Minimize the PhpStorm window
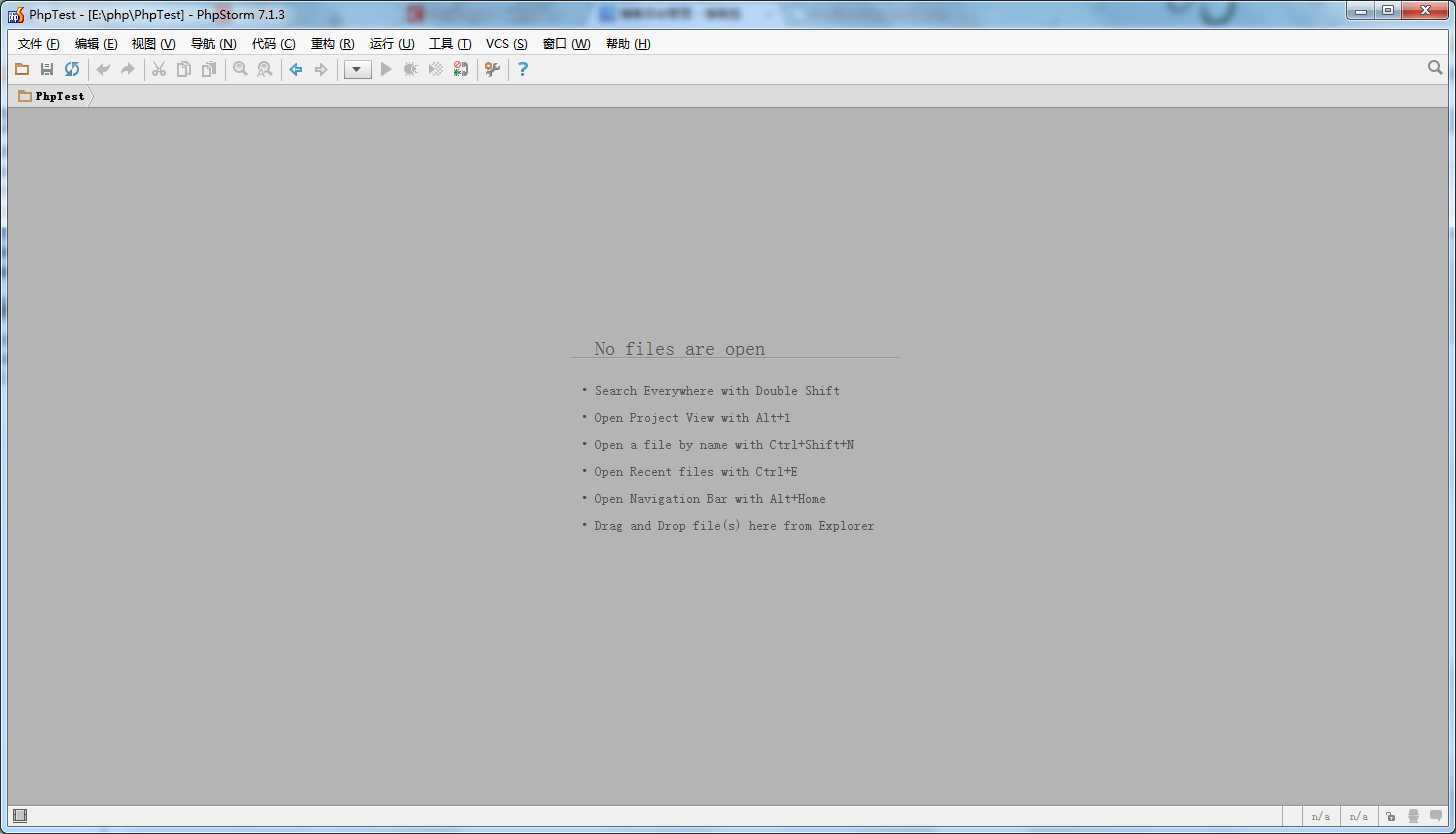This screenshot has width=1456, height=834. tap(1360, 10)
